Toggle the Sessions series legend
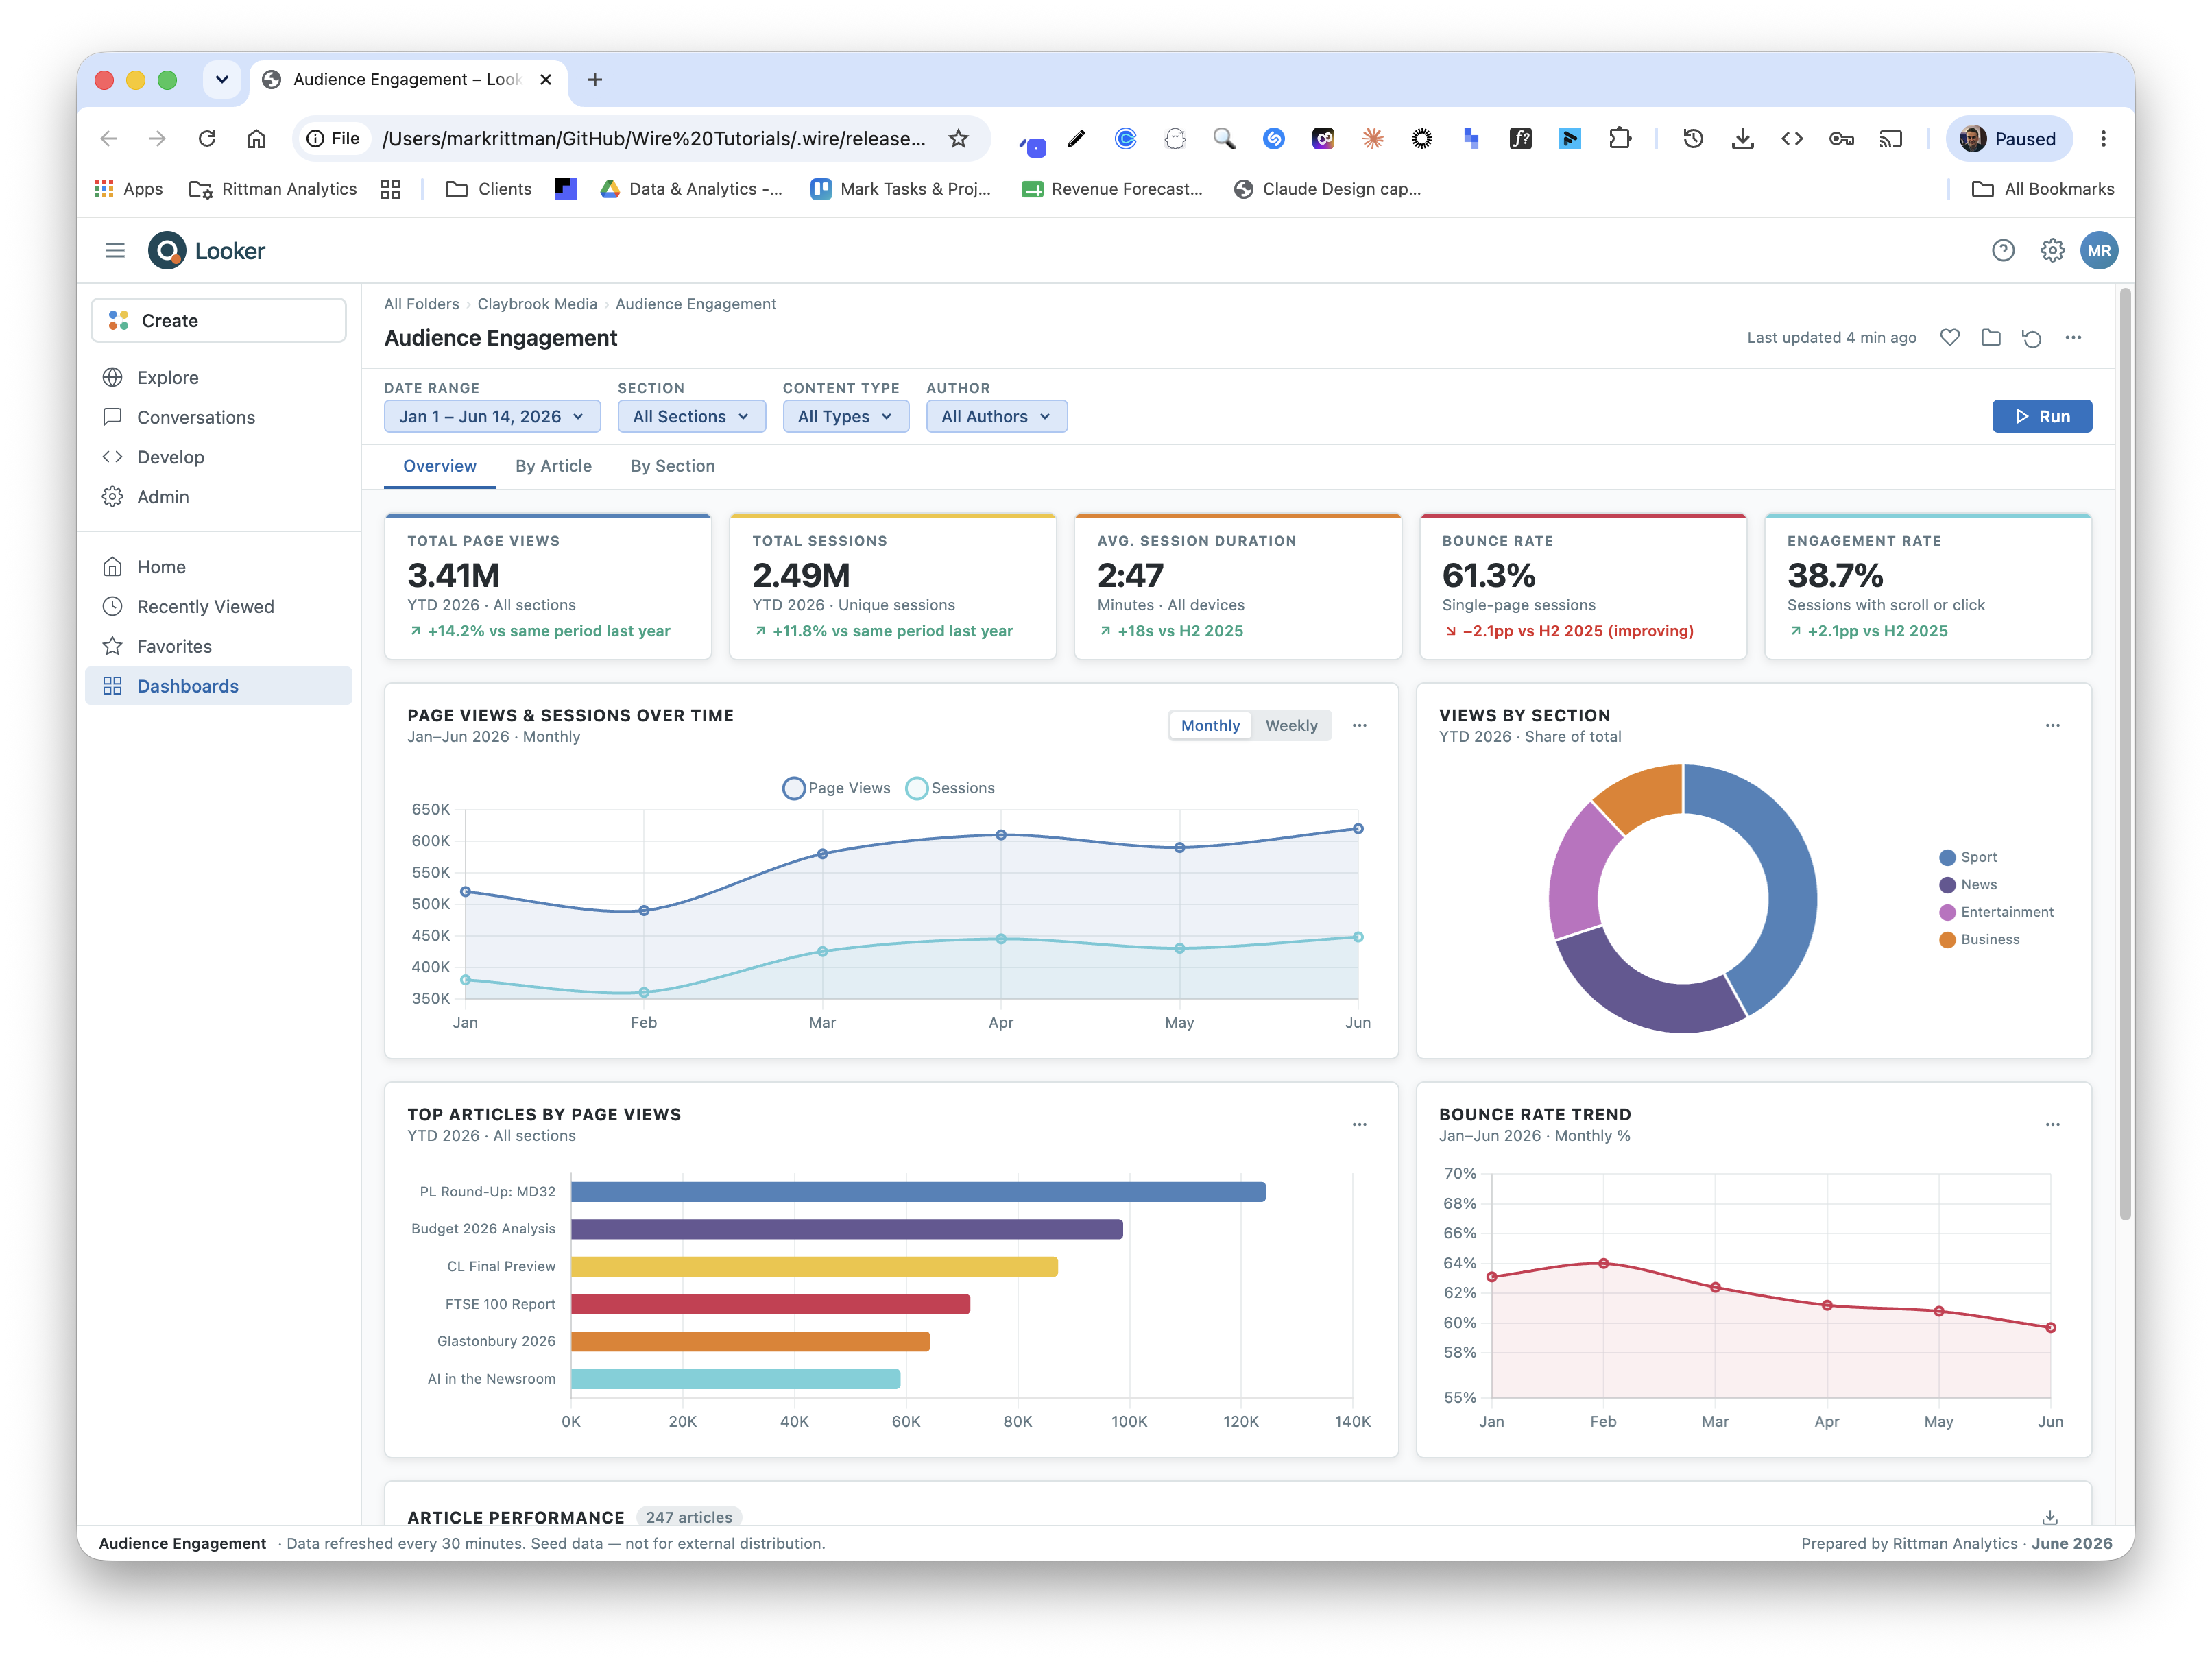2212x1662 pixels. (x=950, y=788)
